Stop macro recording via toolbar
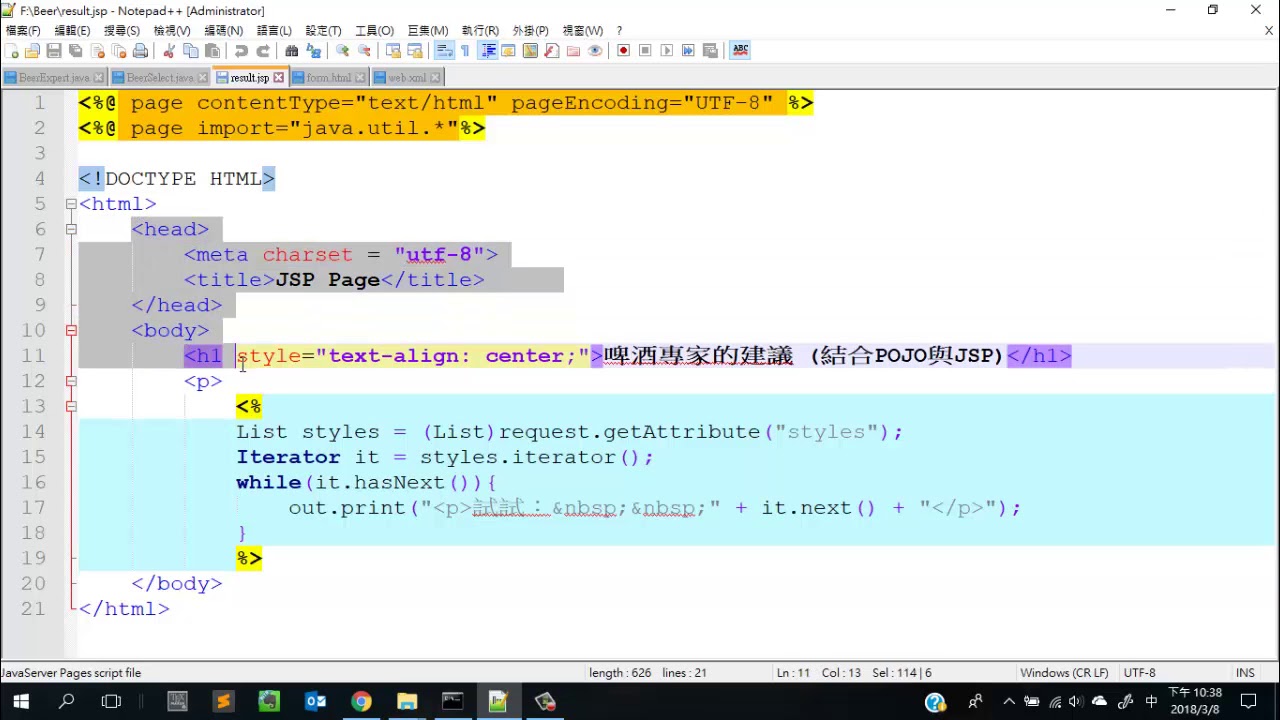The width and height of the screenshot is (1280, 720). click(645, 50)
